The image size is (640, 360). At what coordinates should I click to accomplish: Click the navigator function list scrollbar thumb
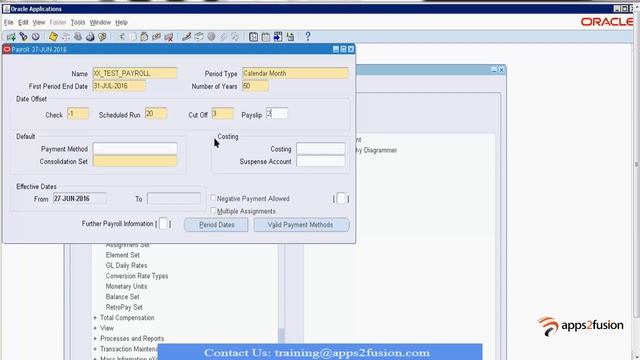point(281,336)
